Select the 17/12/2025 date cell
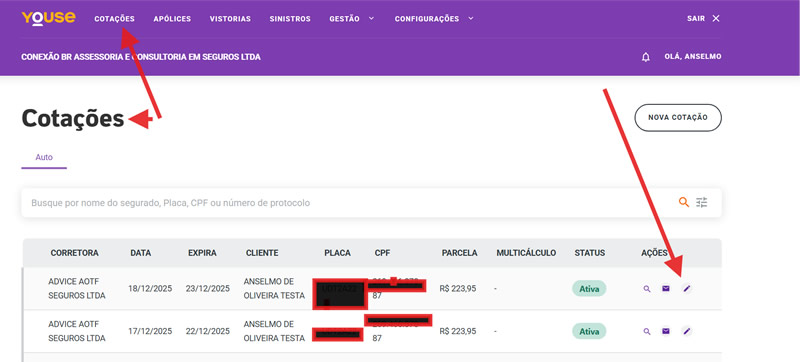 (150, 331)
